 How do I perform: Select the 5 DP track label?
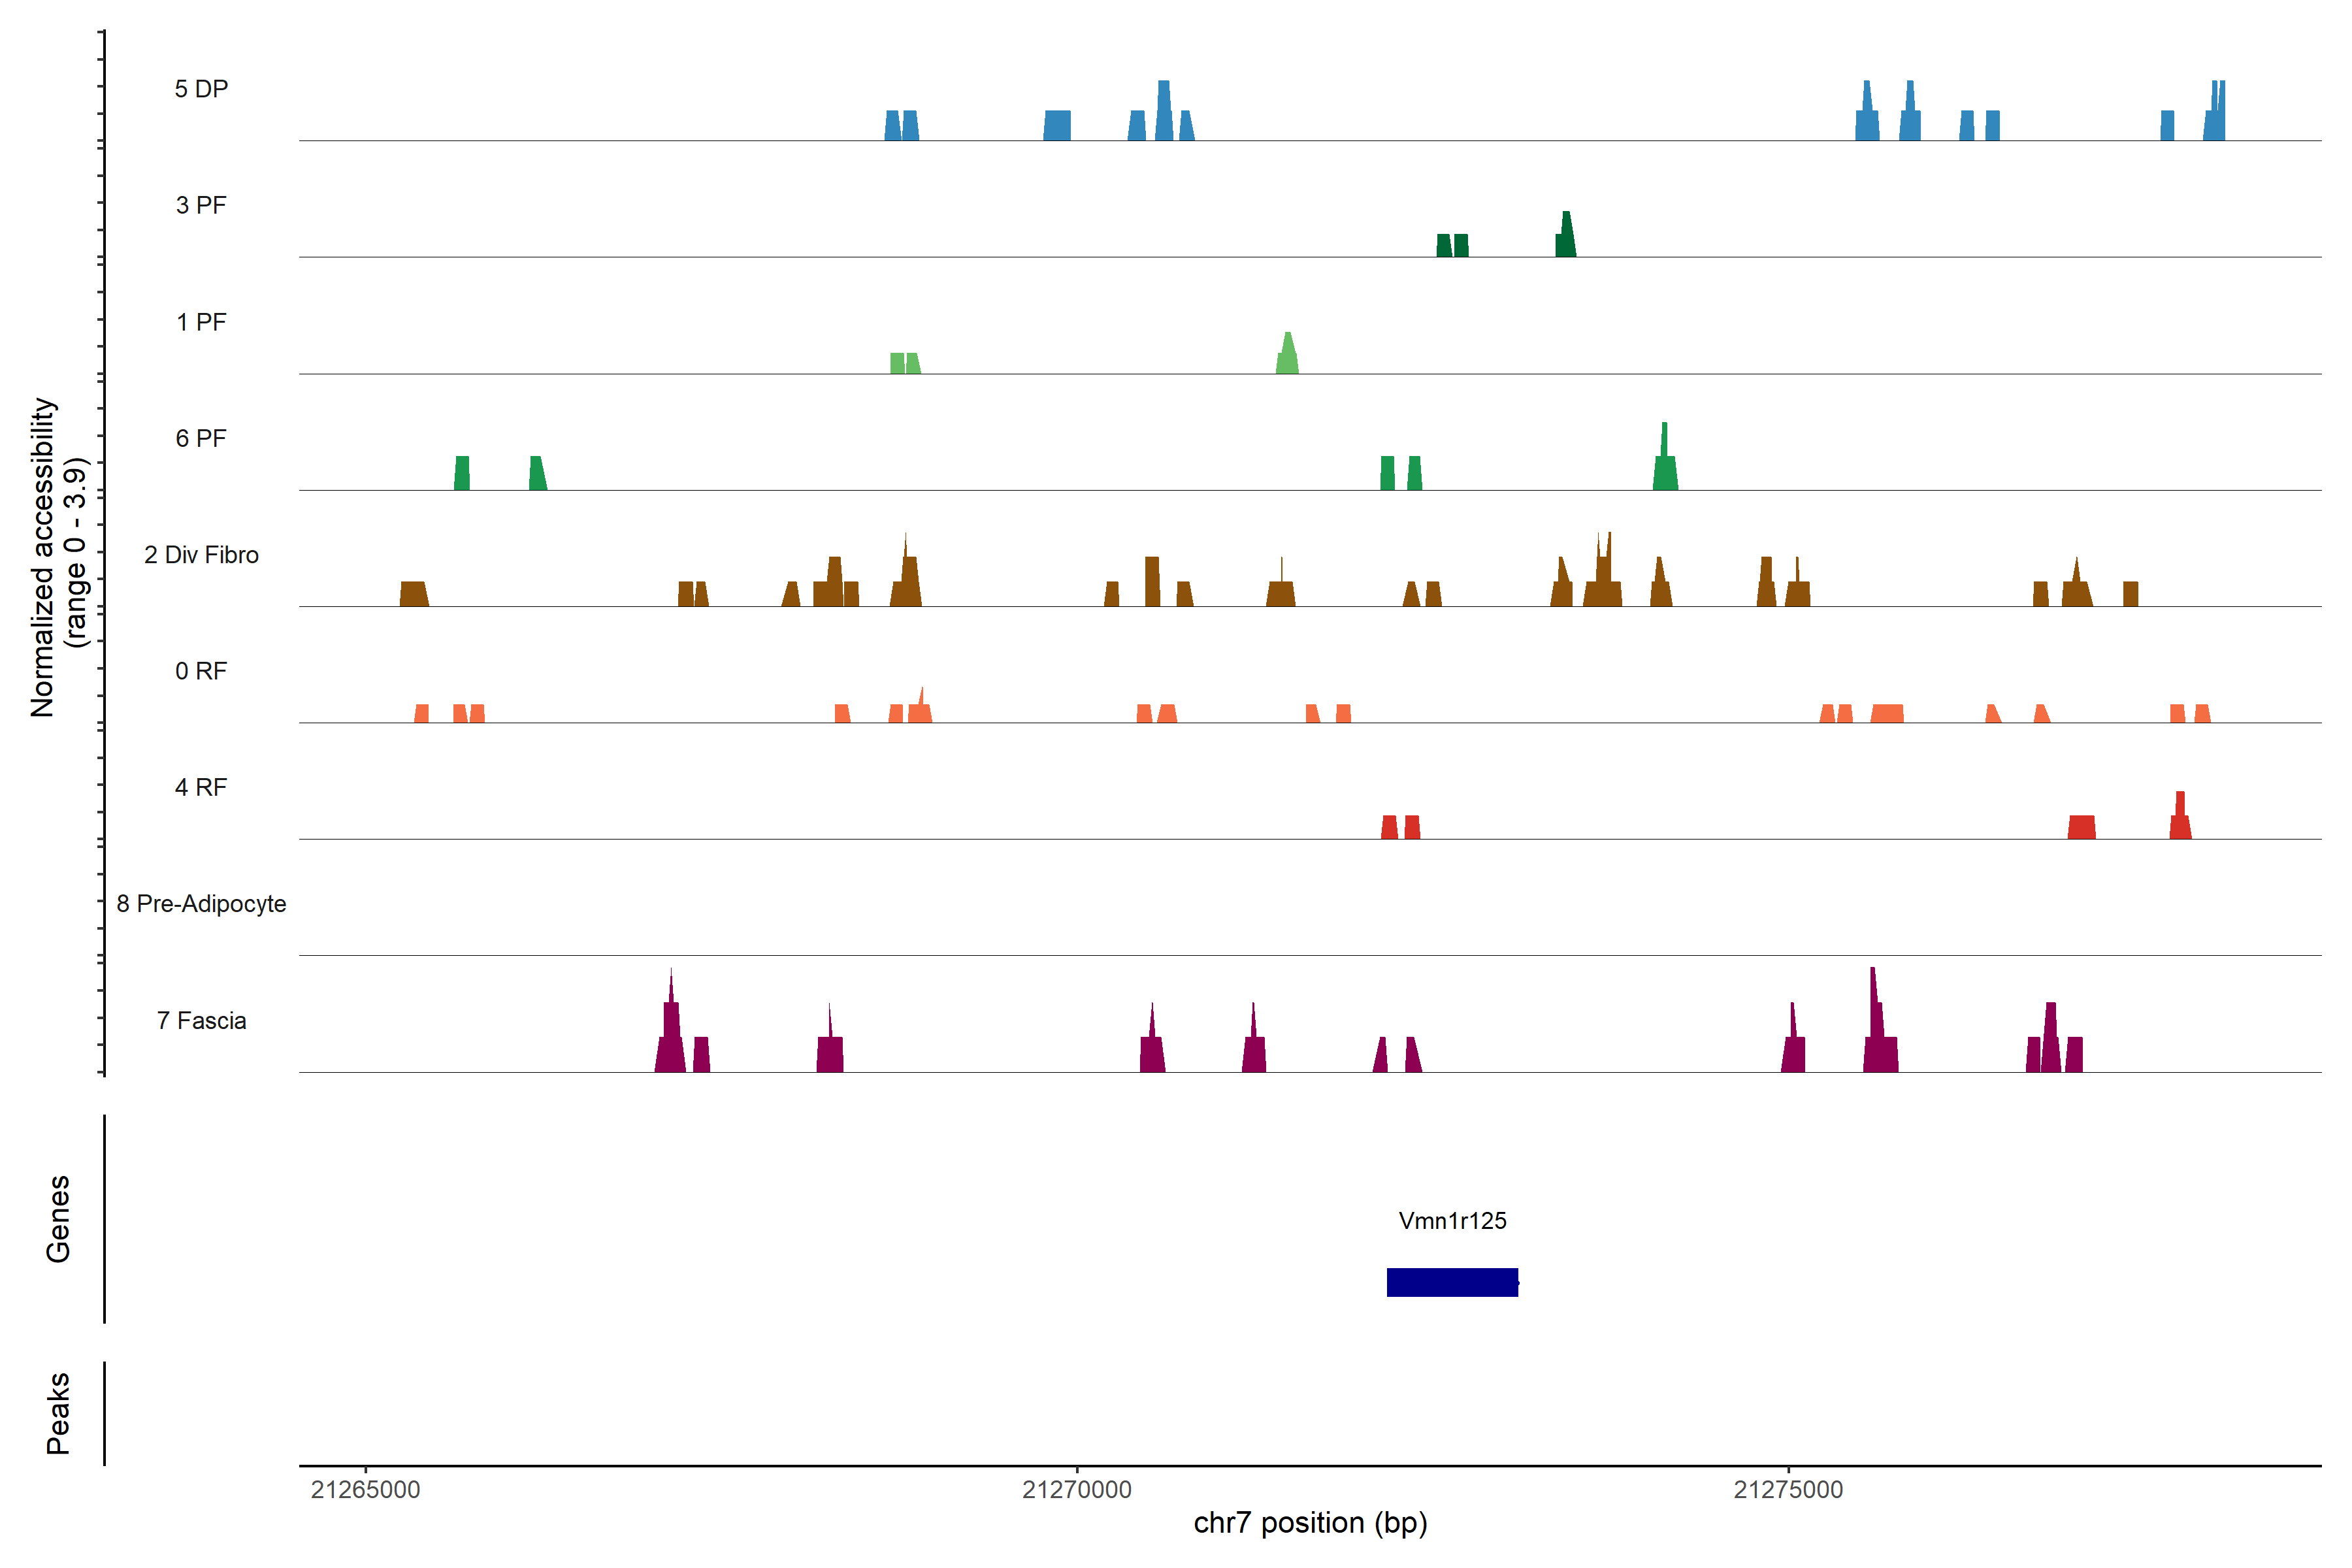tap(201, 89)
